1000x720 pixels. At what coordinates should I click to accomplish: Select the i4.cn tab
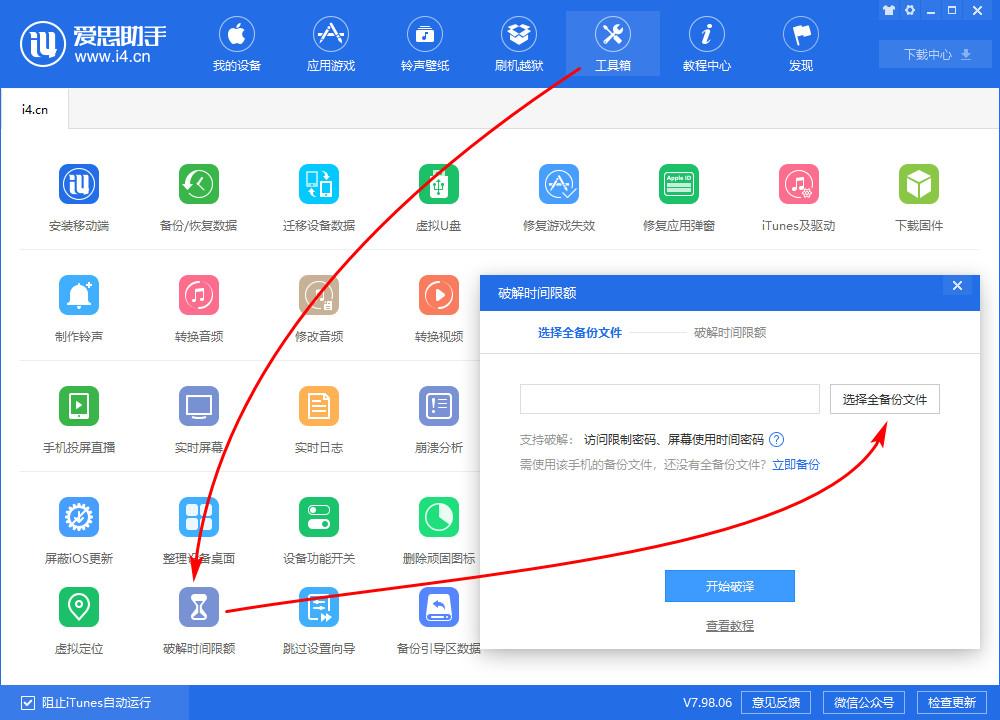(x=33, y=110)
